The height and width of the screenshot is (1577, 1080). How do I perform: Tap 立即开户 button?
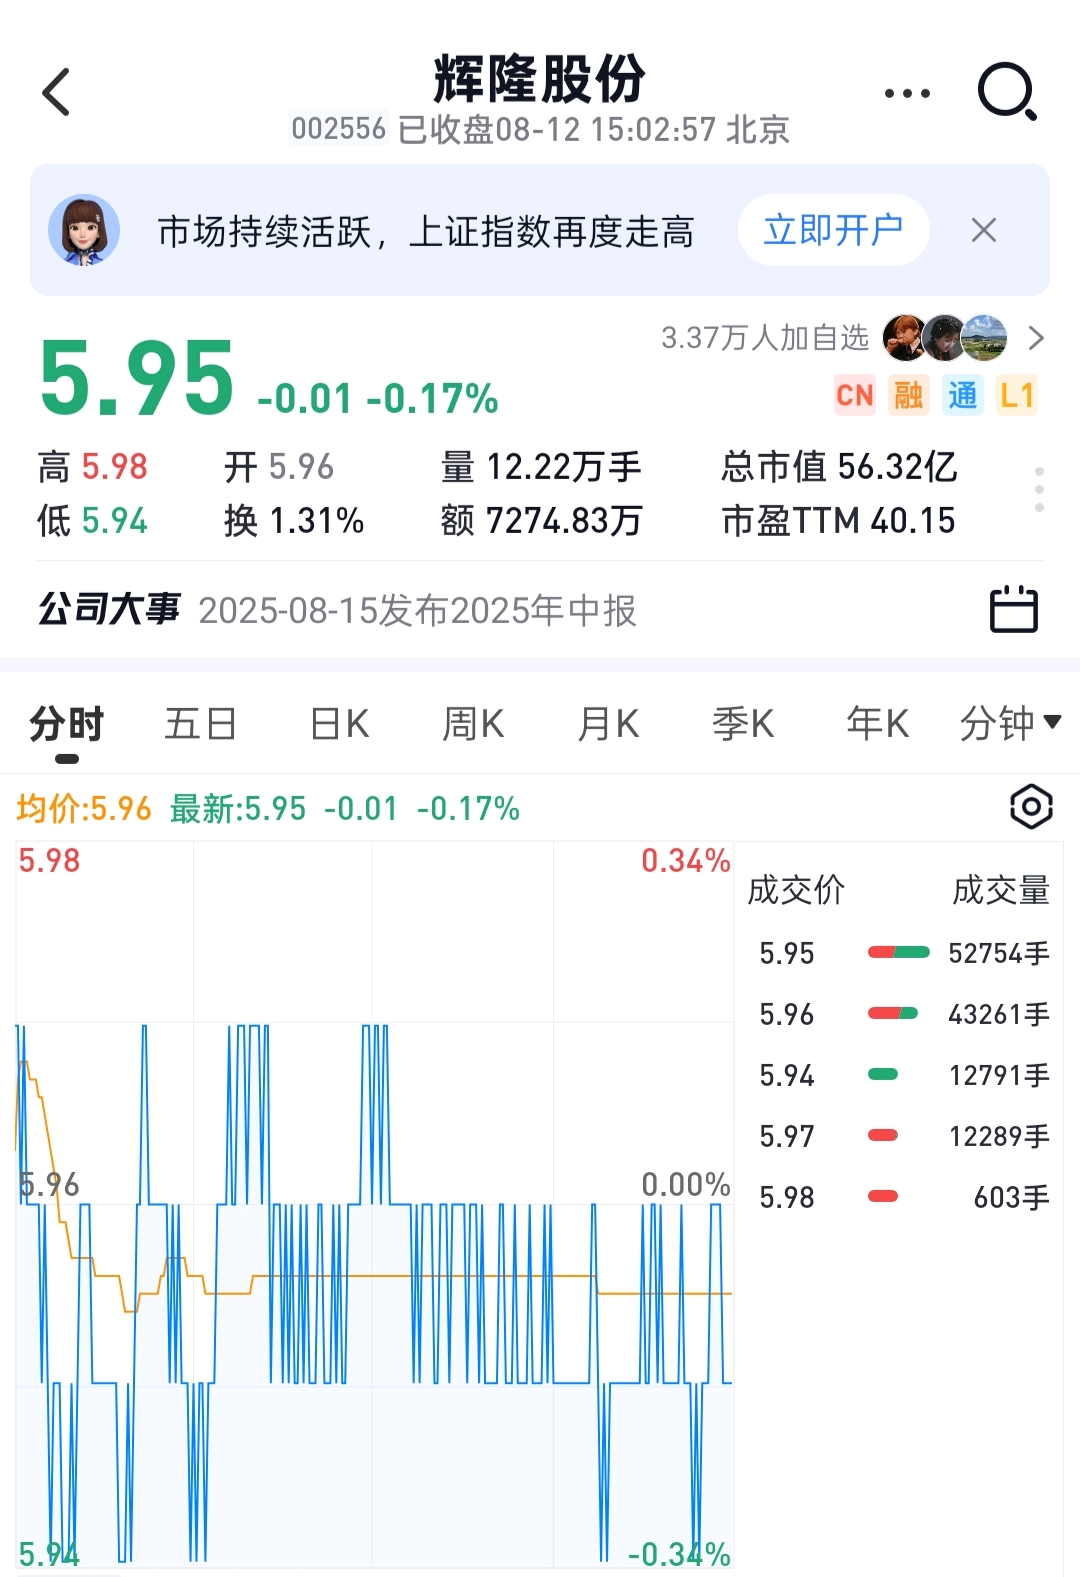833,230
